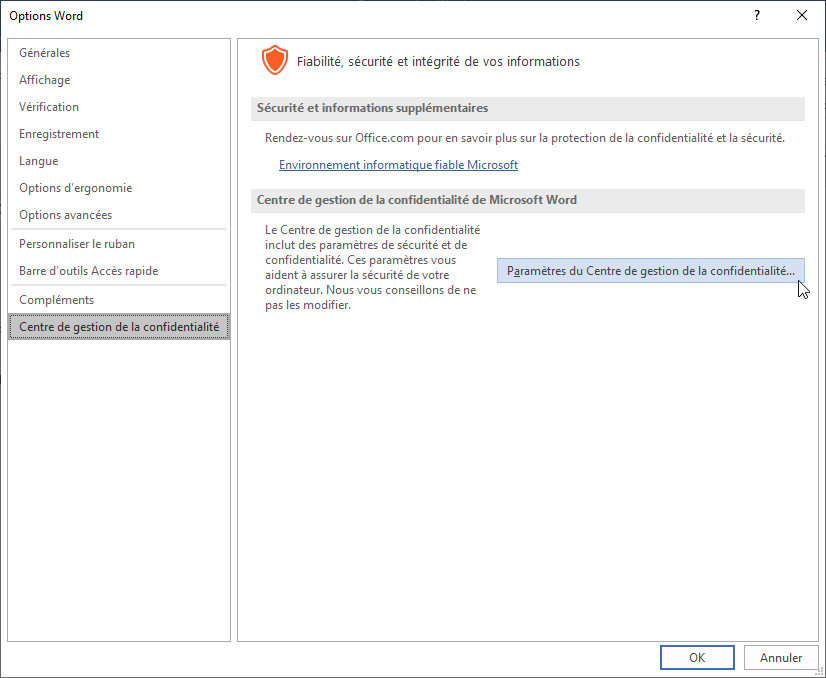The width and height of the screenshot is (826, 678).
Task: Confirm with the OK button
Action: pos(697,657)
